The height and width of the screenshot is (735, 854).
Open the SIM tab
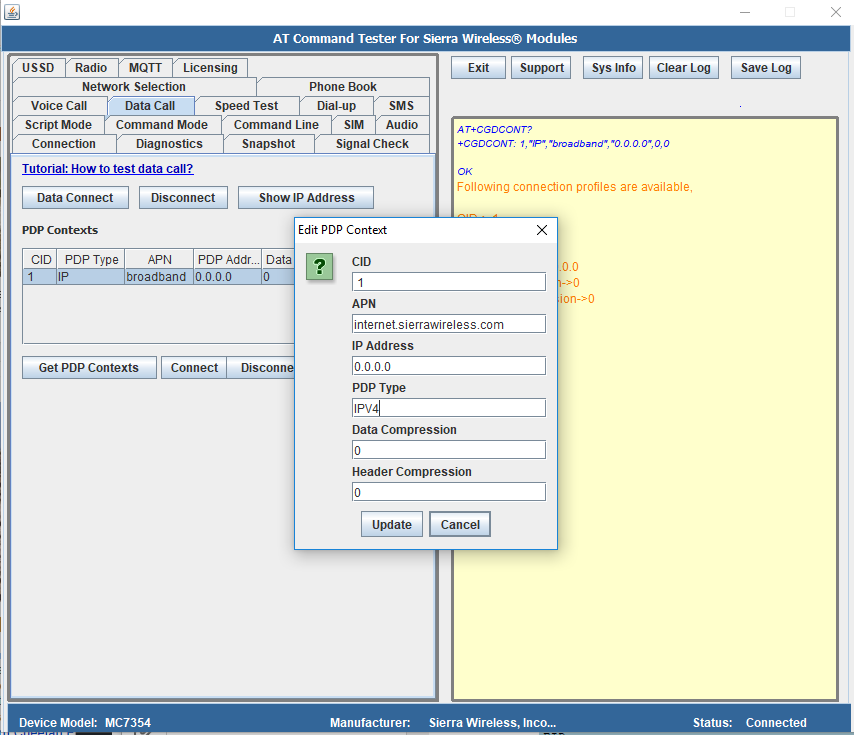point(353,125)
